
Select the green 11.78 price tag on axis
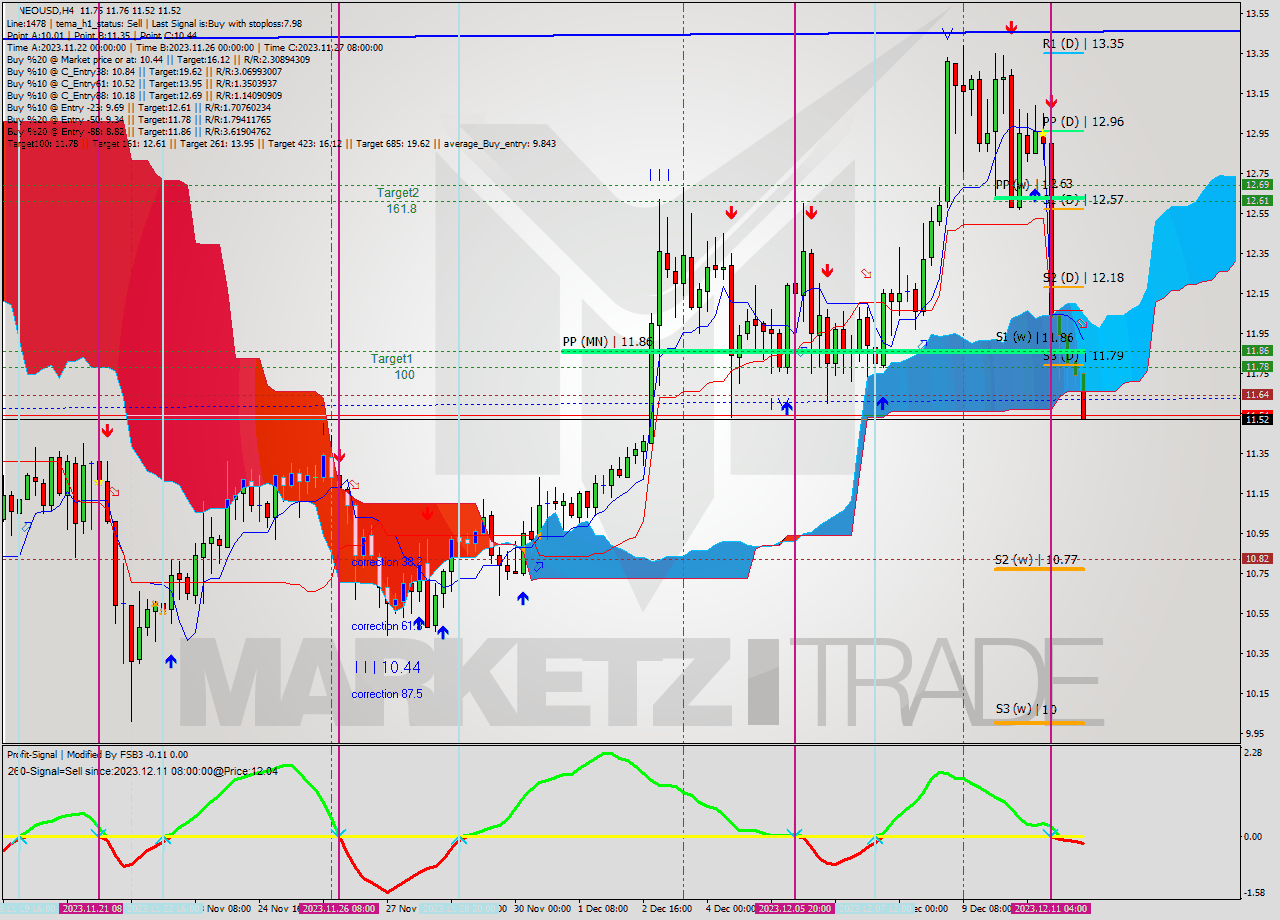[x=1257, y=367]
